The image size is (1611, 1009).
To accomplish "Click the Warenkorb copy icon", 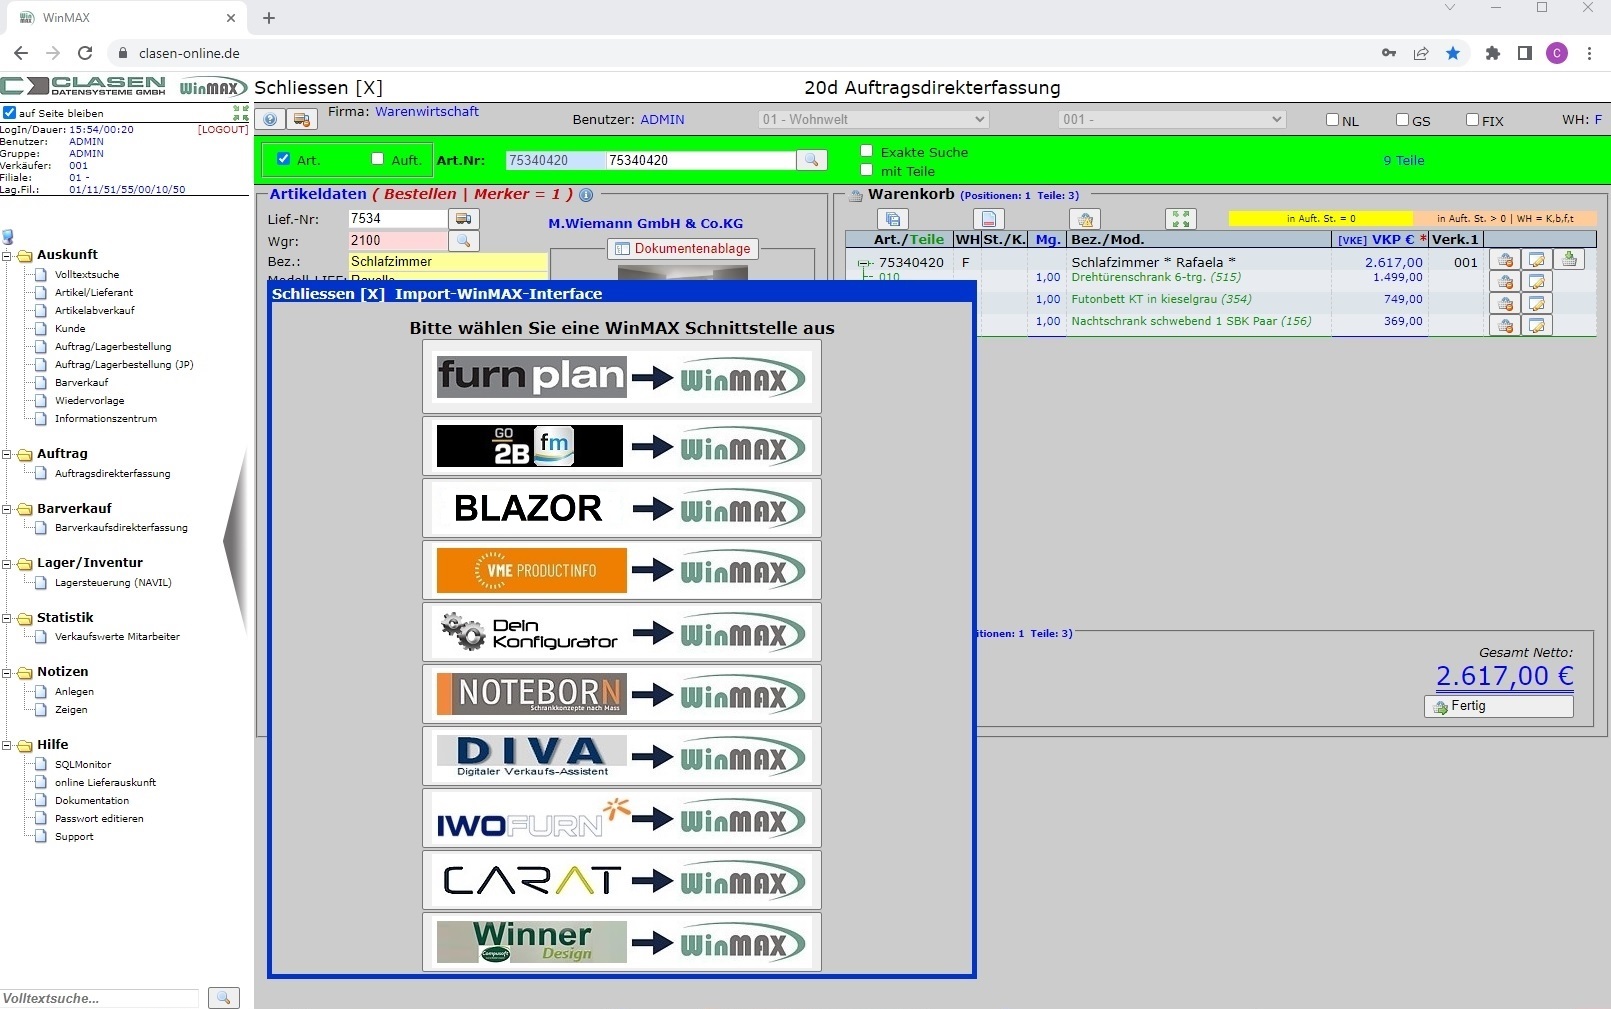I will [x=892, y=219].
